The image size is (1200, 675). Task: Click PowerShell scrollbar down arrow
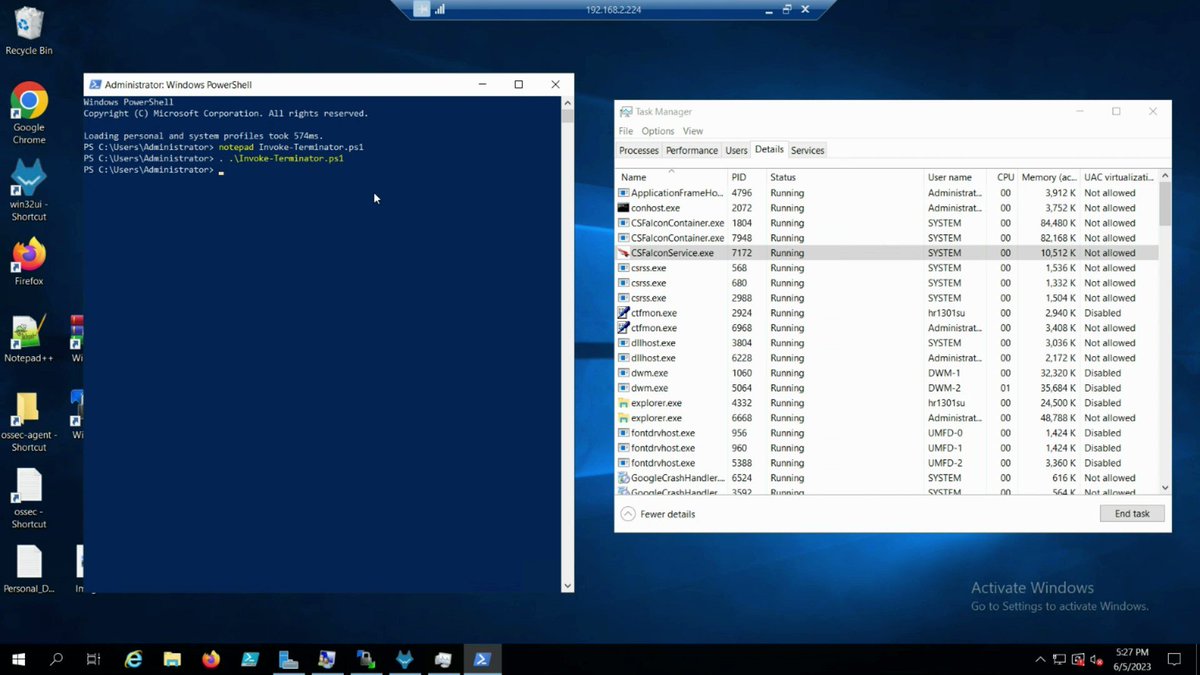(567, 586)
